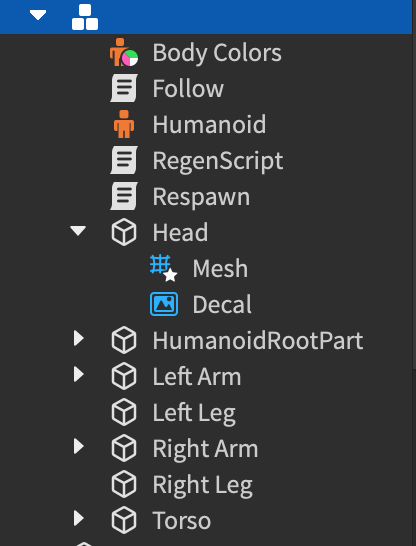Click the Decal image icon
Screen dimensions: 416x546
click(x=164, y=304)
